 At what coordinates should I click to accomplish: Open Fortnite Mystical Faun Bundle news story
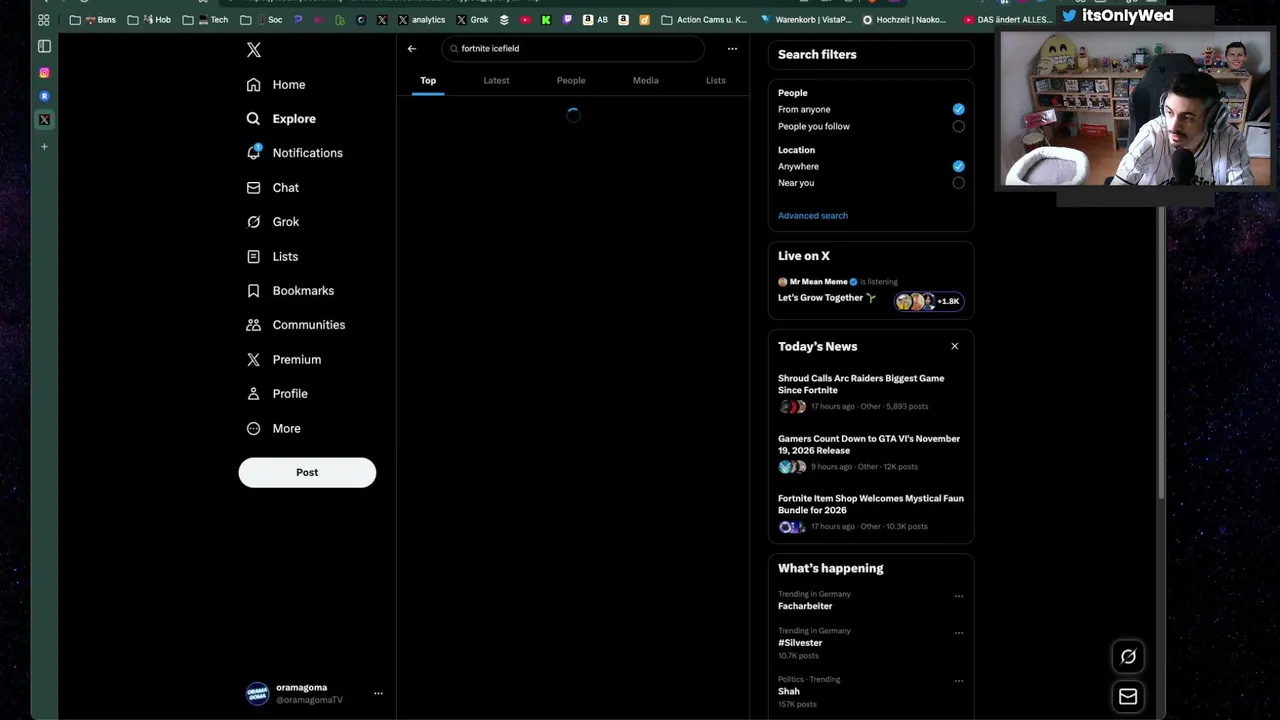pos(871,512)
